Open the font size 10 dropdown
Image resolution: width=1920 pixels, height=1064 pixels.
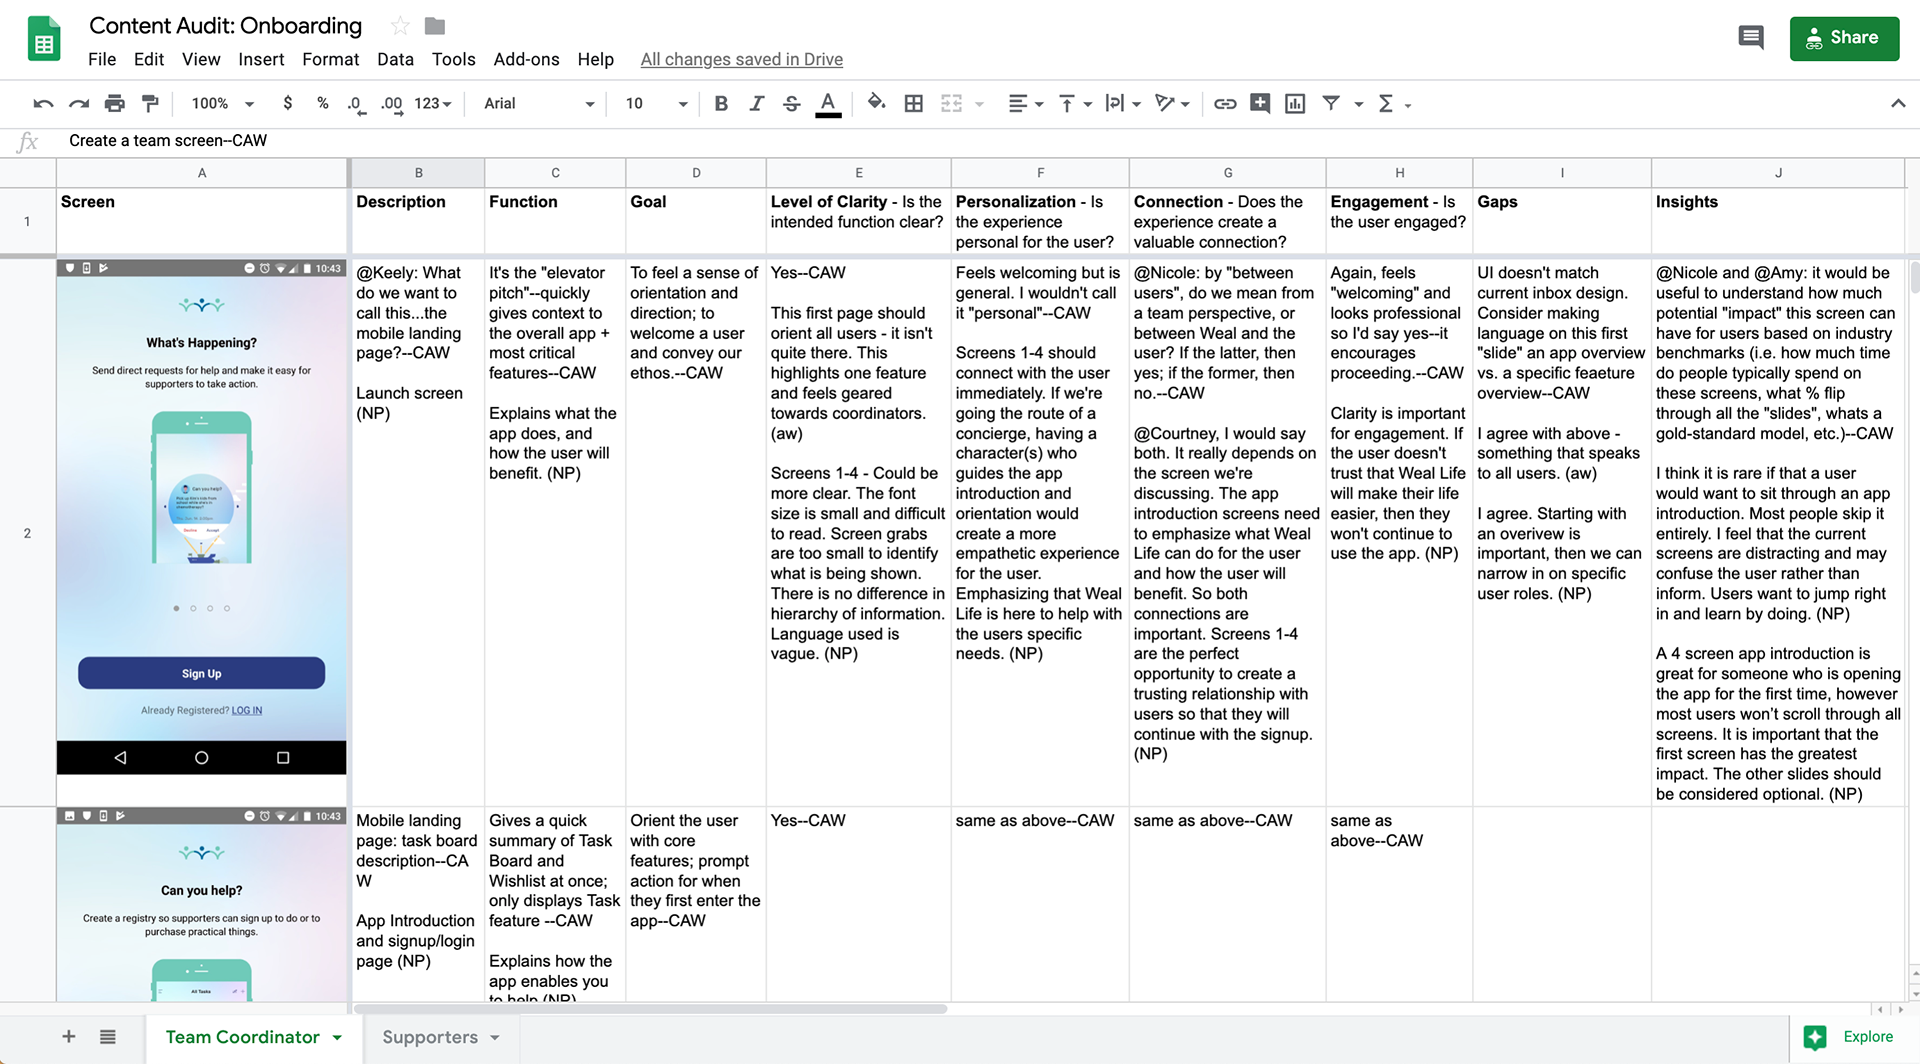[x=656, y=103]
